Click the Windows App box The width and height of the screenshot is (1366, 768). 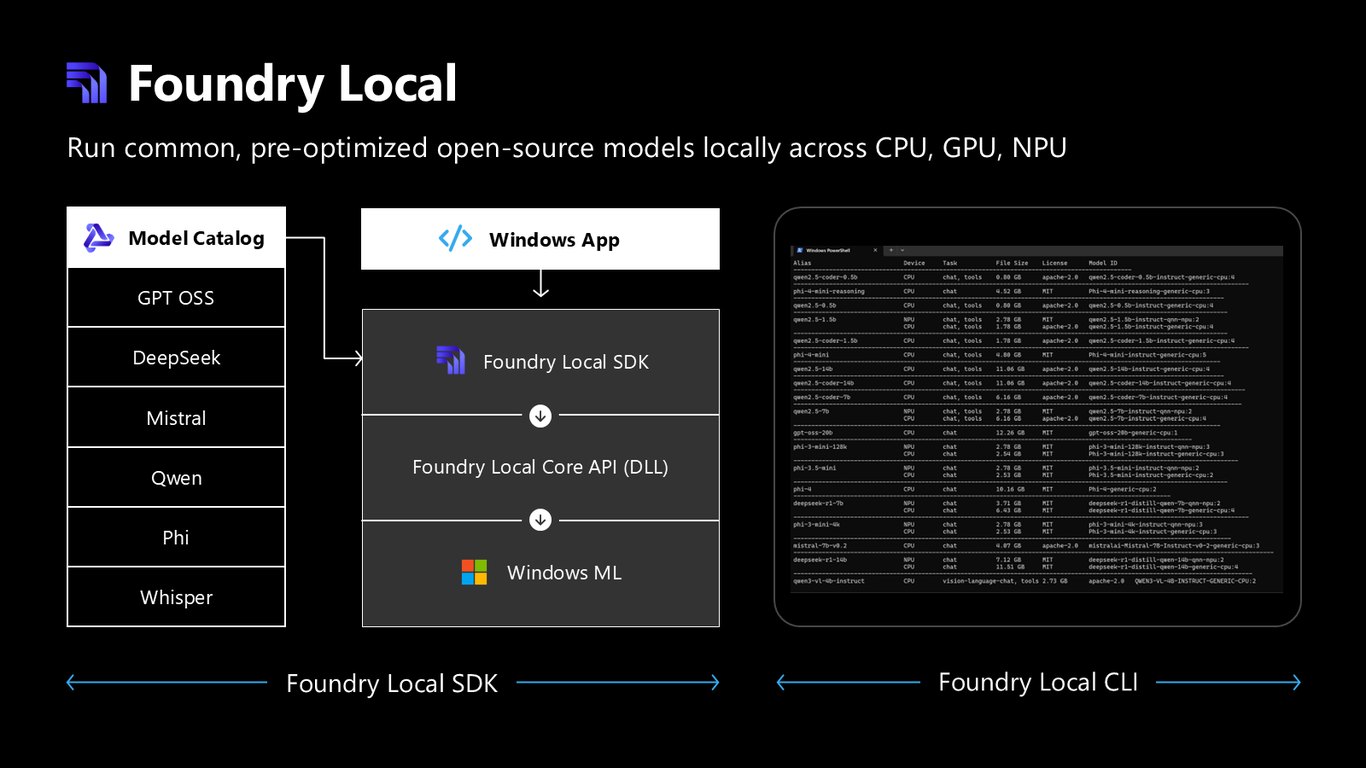point(540,239)
